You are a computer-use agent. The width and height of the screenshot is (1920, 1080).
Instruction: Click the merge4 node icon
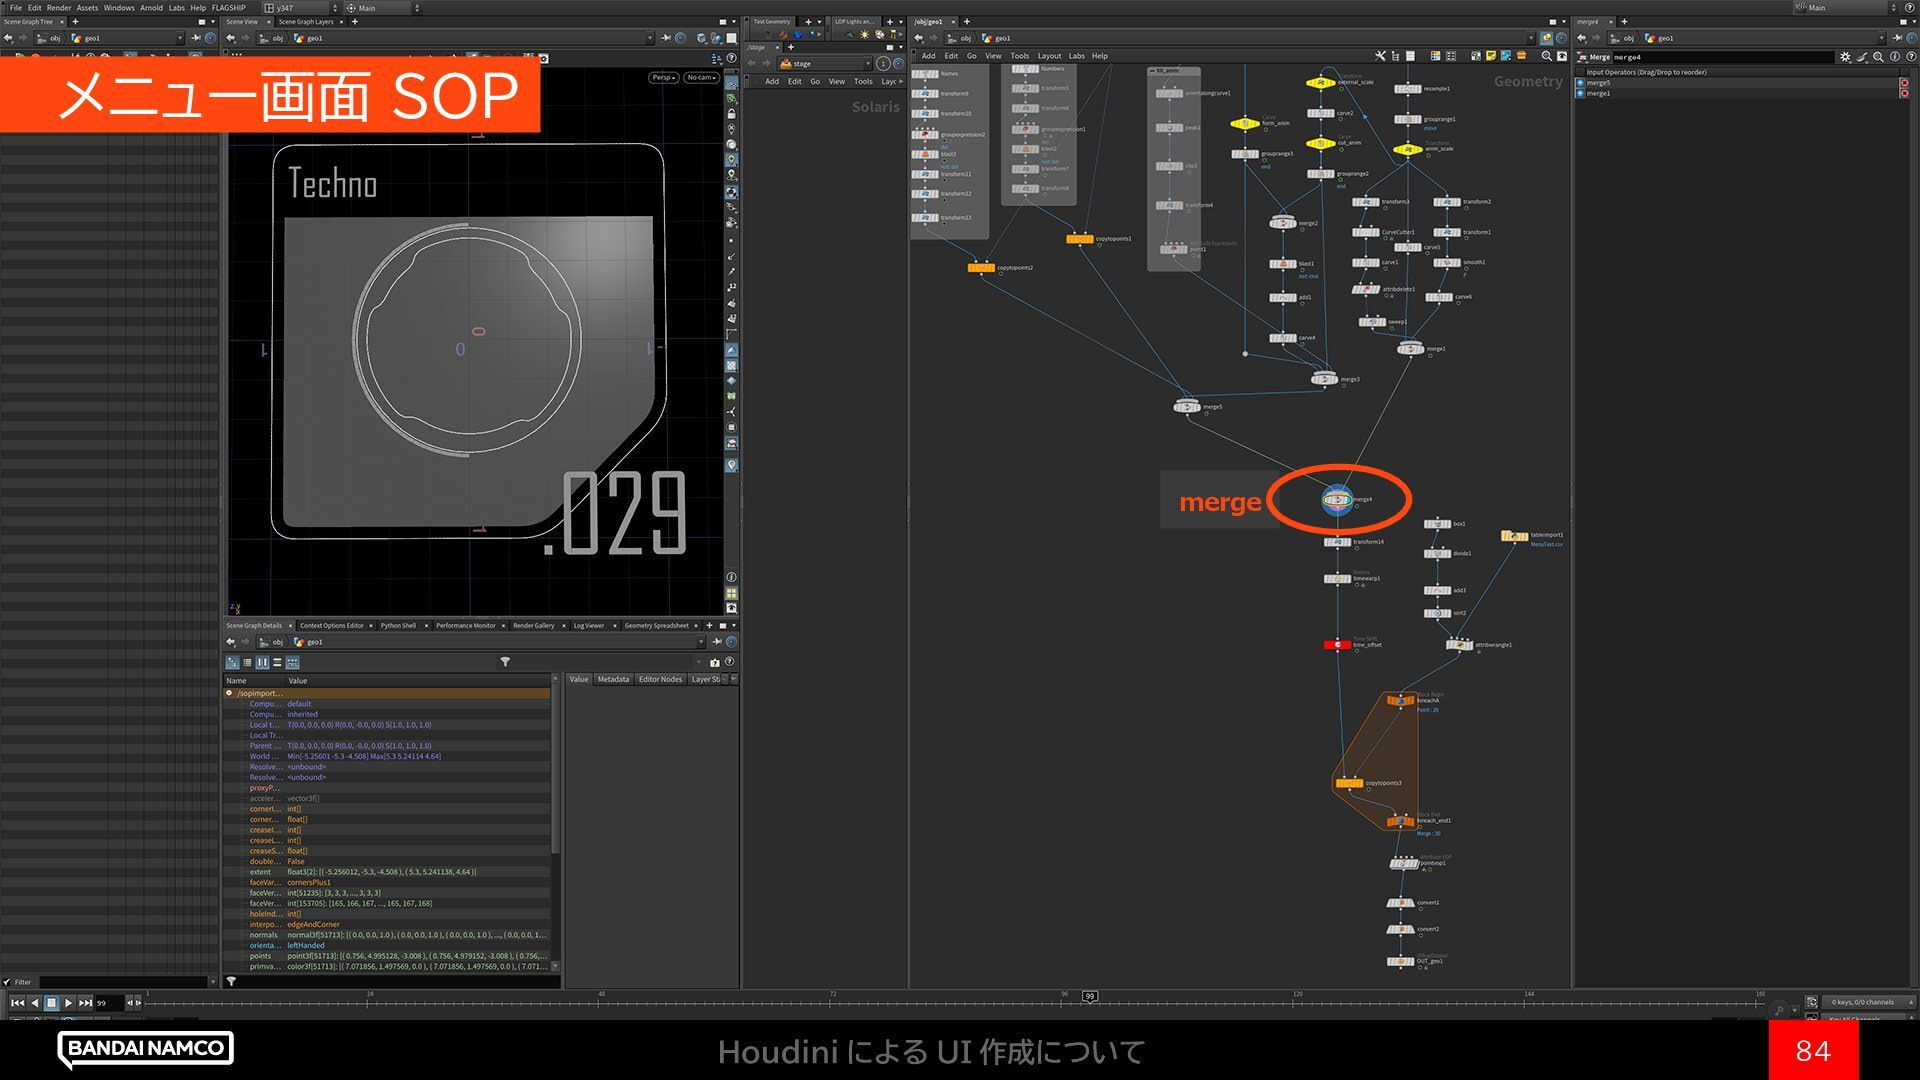(x=1336, y=499)
